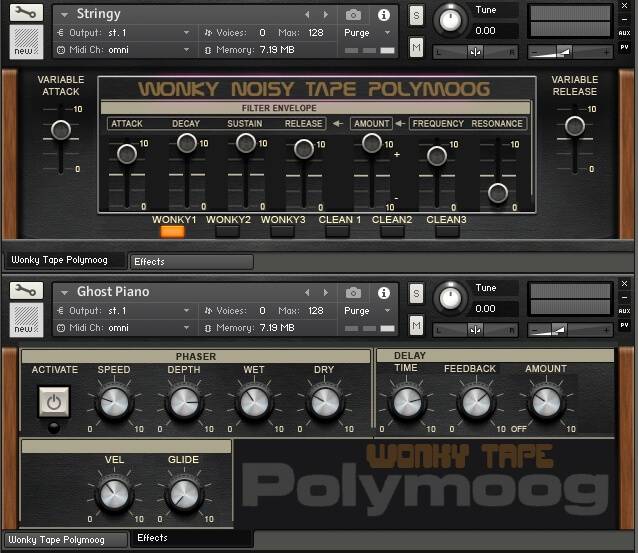The height and width of the screenshot is (553, 638).
Task: Click the wrench icon on Ghost Piano
Action: click(x=27, y=291)
